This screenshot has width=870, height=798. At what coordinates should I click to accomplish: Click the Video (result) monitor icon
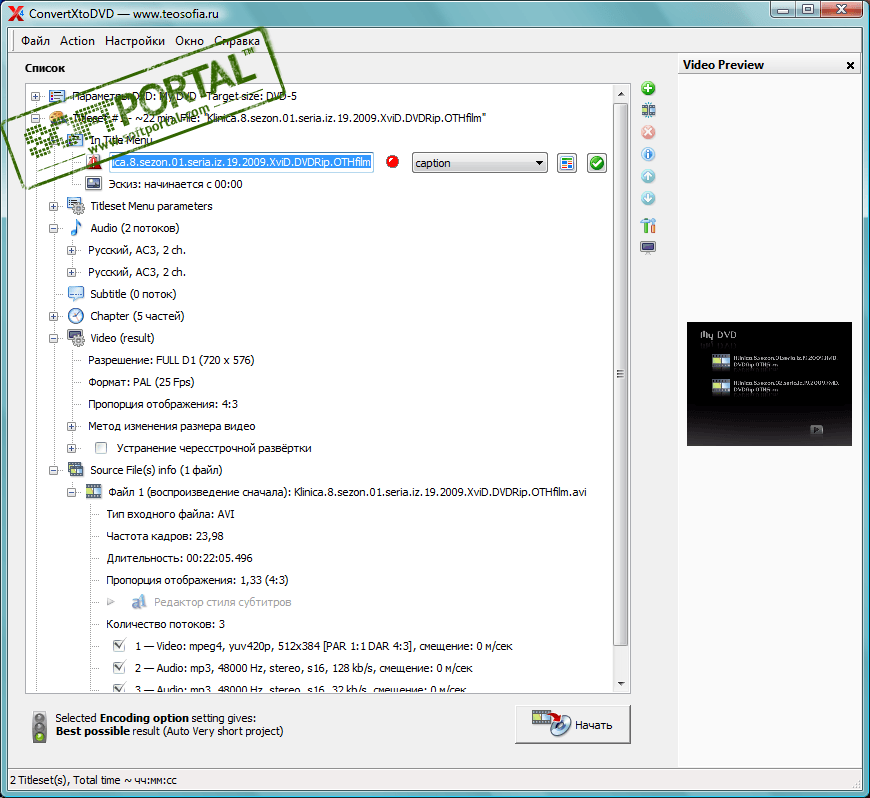point(75,337)
